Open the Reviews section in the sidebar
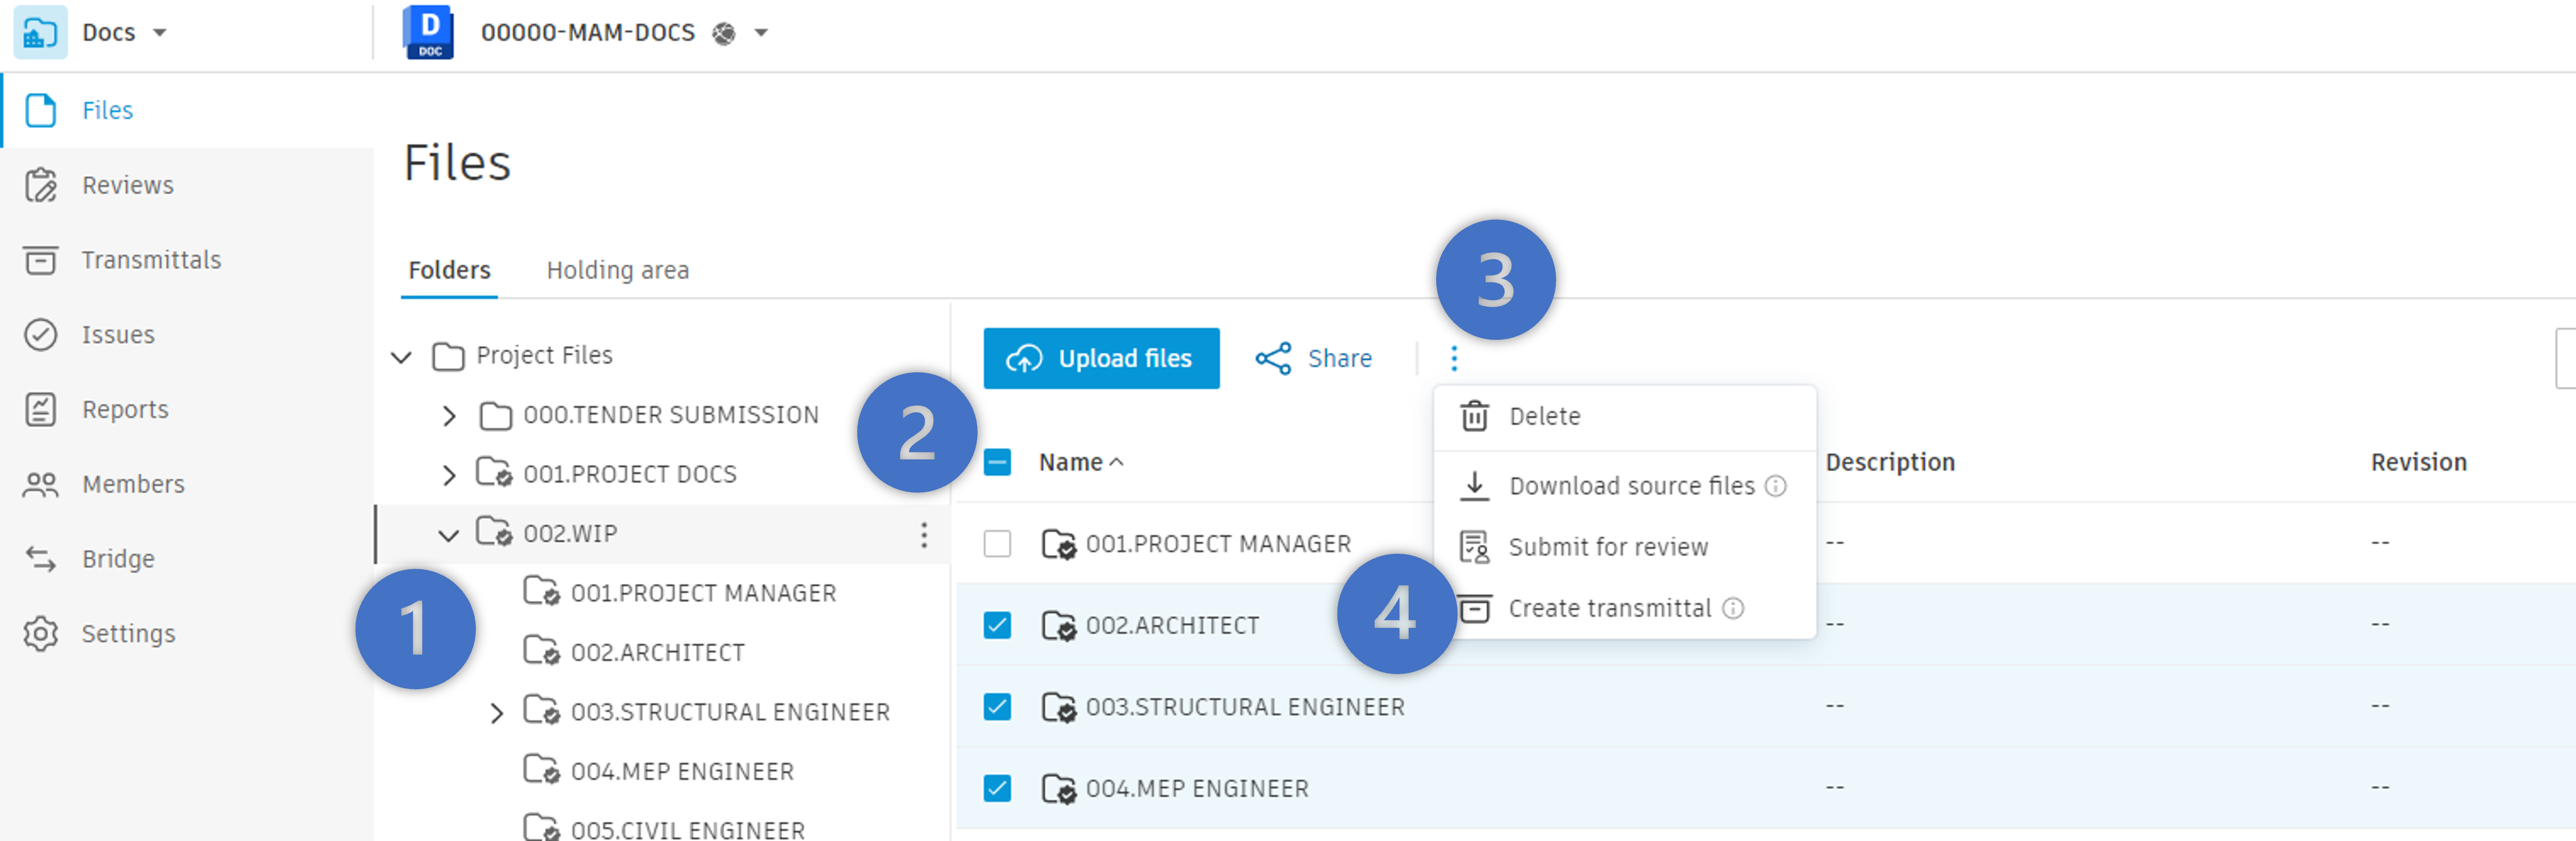The height and width of the screenshot is (841, 2576). point(127,185)
